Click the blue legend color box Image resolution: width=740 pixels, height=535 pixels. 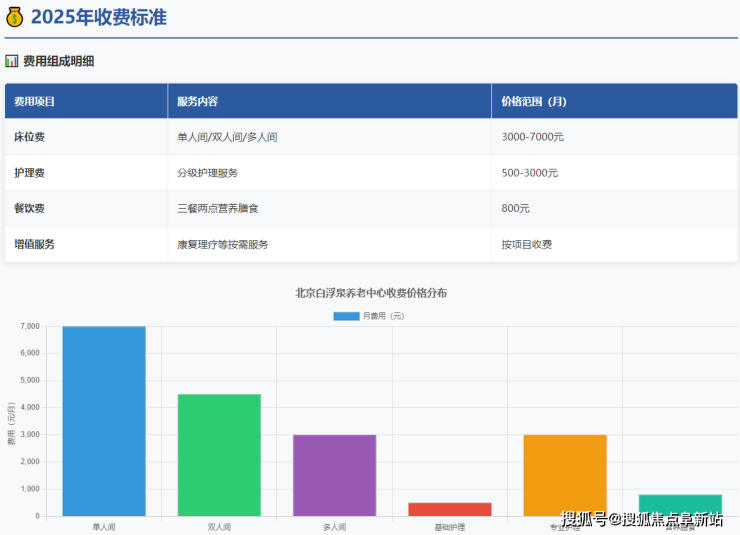(346, 316)
